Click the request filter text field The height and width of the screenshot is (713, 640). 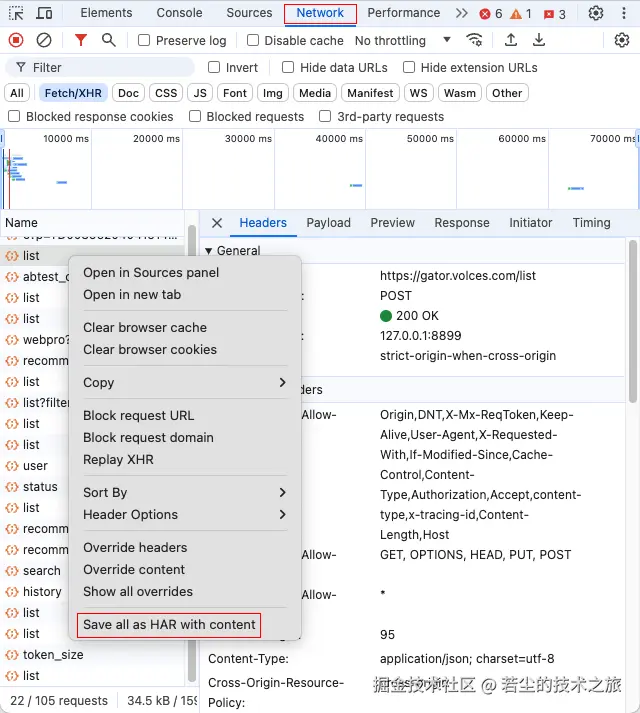point(100,67)
